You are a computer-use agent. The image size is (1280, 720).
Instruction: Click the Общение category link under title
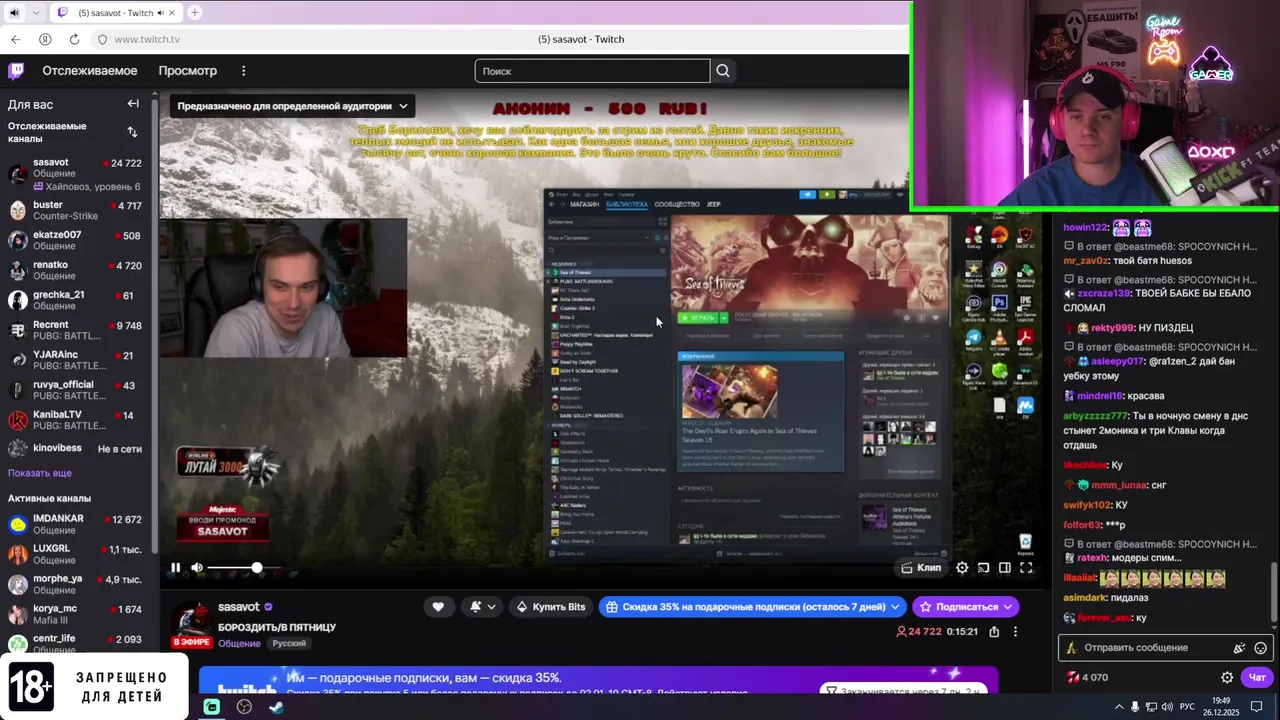(240, 643)
